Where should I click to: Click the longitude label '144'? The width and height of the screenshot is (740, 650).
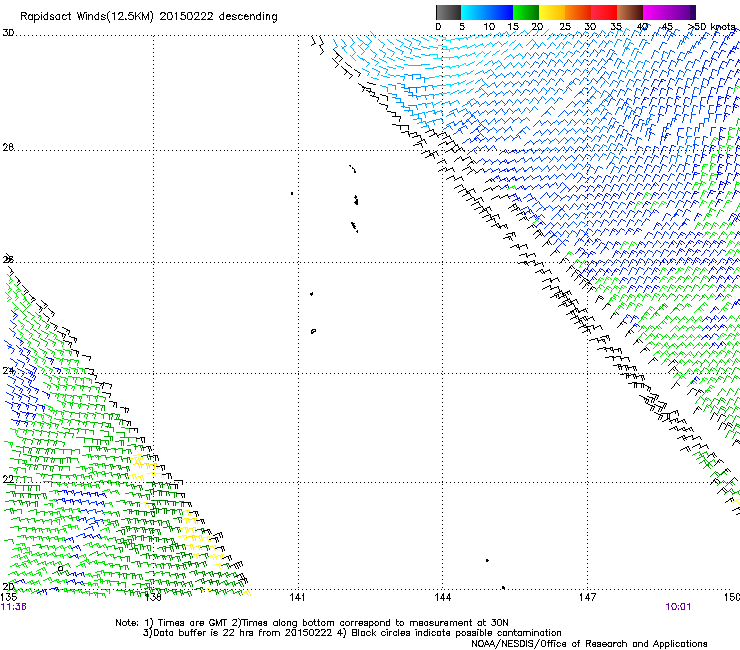click(443, 597)
